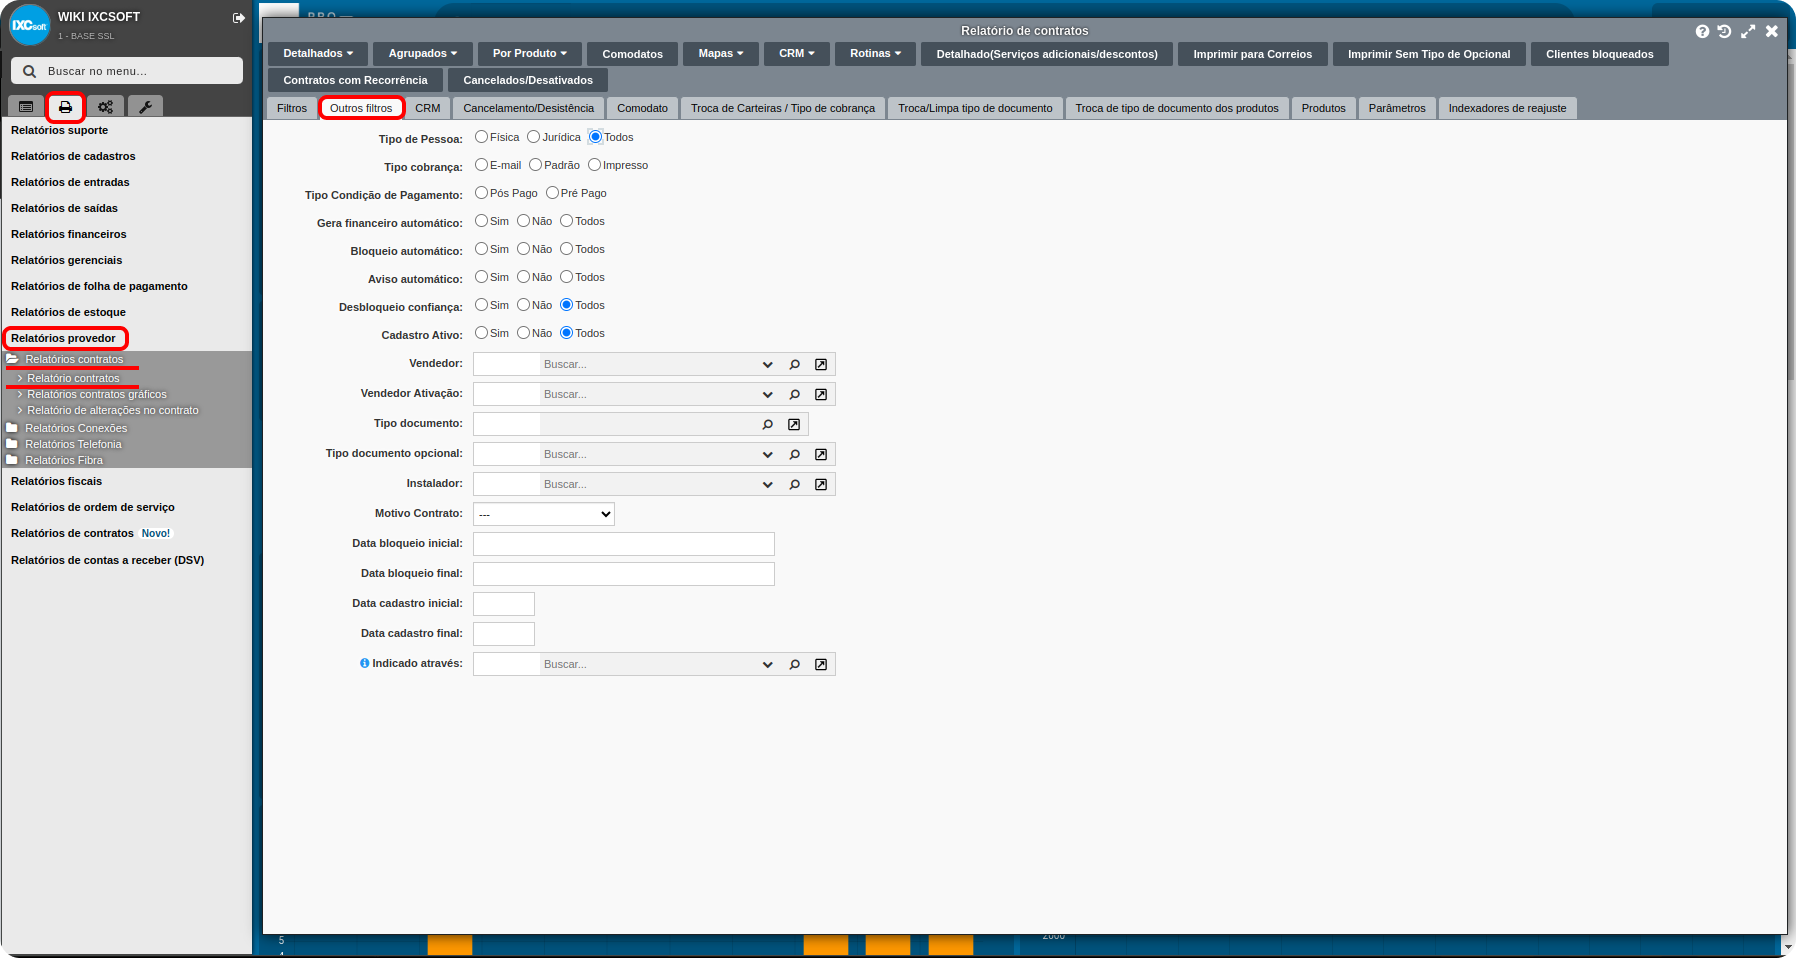This screenshot has height=958, width=1796.
Task: Click Imprimir Sem Tipo de Opcional button
Action: click(x=1429, y=54)
